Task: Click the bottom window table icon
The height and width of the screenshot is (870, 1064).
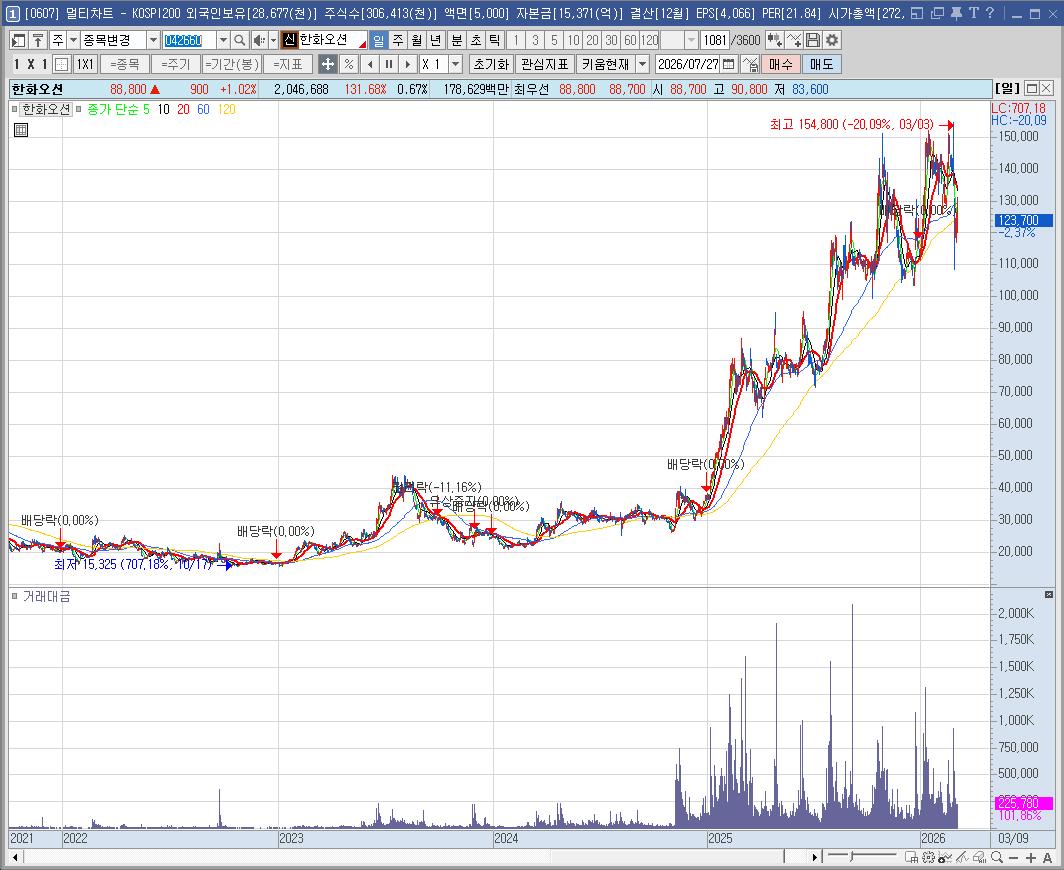Action: (x=911, y=858)
